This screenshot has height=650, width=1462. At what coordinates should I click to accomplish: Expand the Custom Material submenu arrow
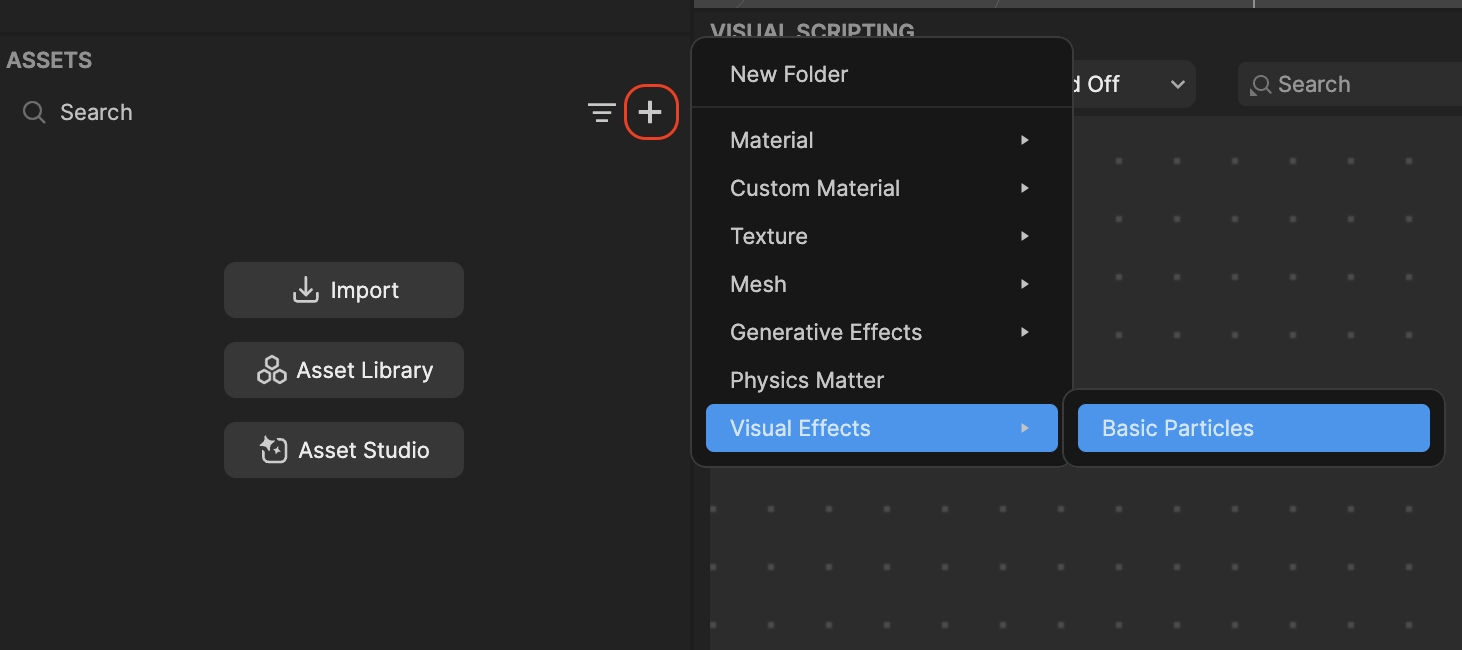click(x=1024, y=188)
